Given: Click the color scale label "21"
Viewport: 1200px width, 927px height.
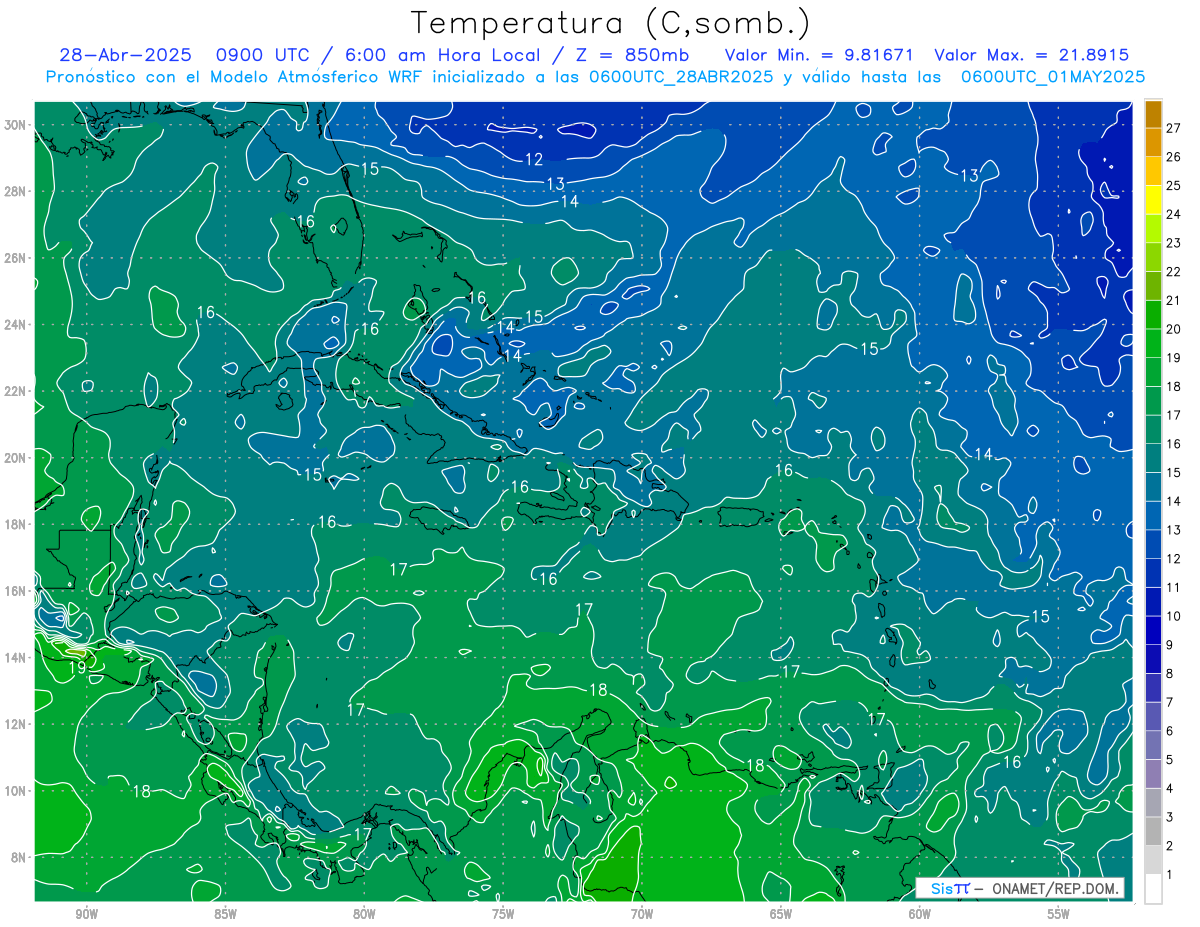Looking at the screenshot, I should 1174,300.
